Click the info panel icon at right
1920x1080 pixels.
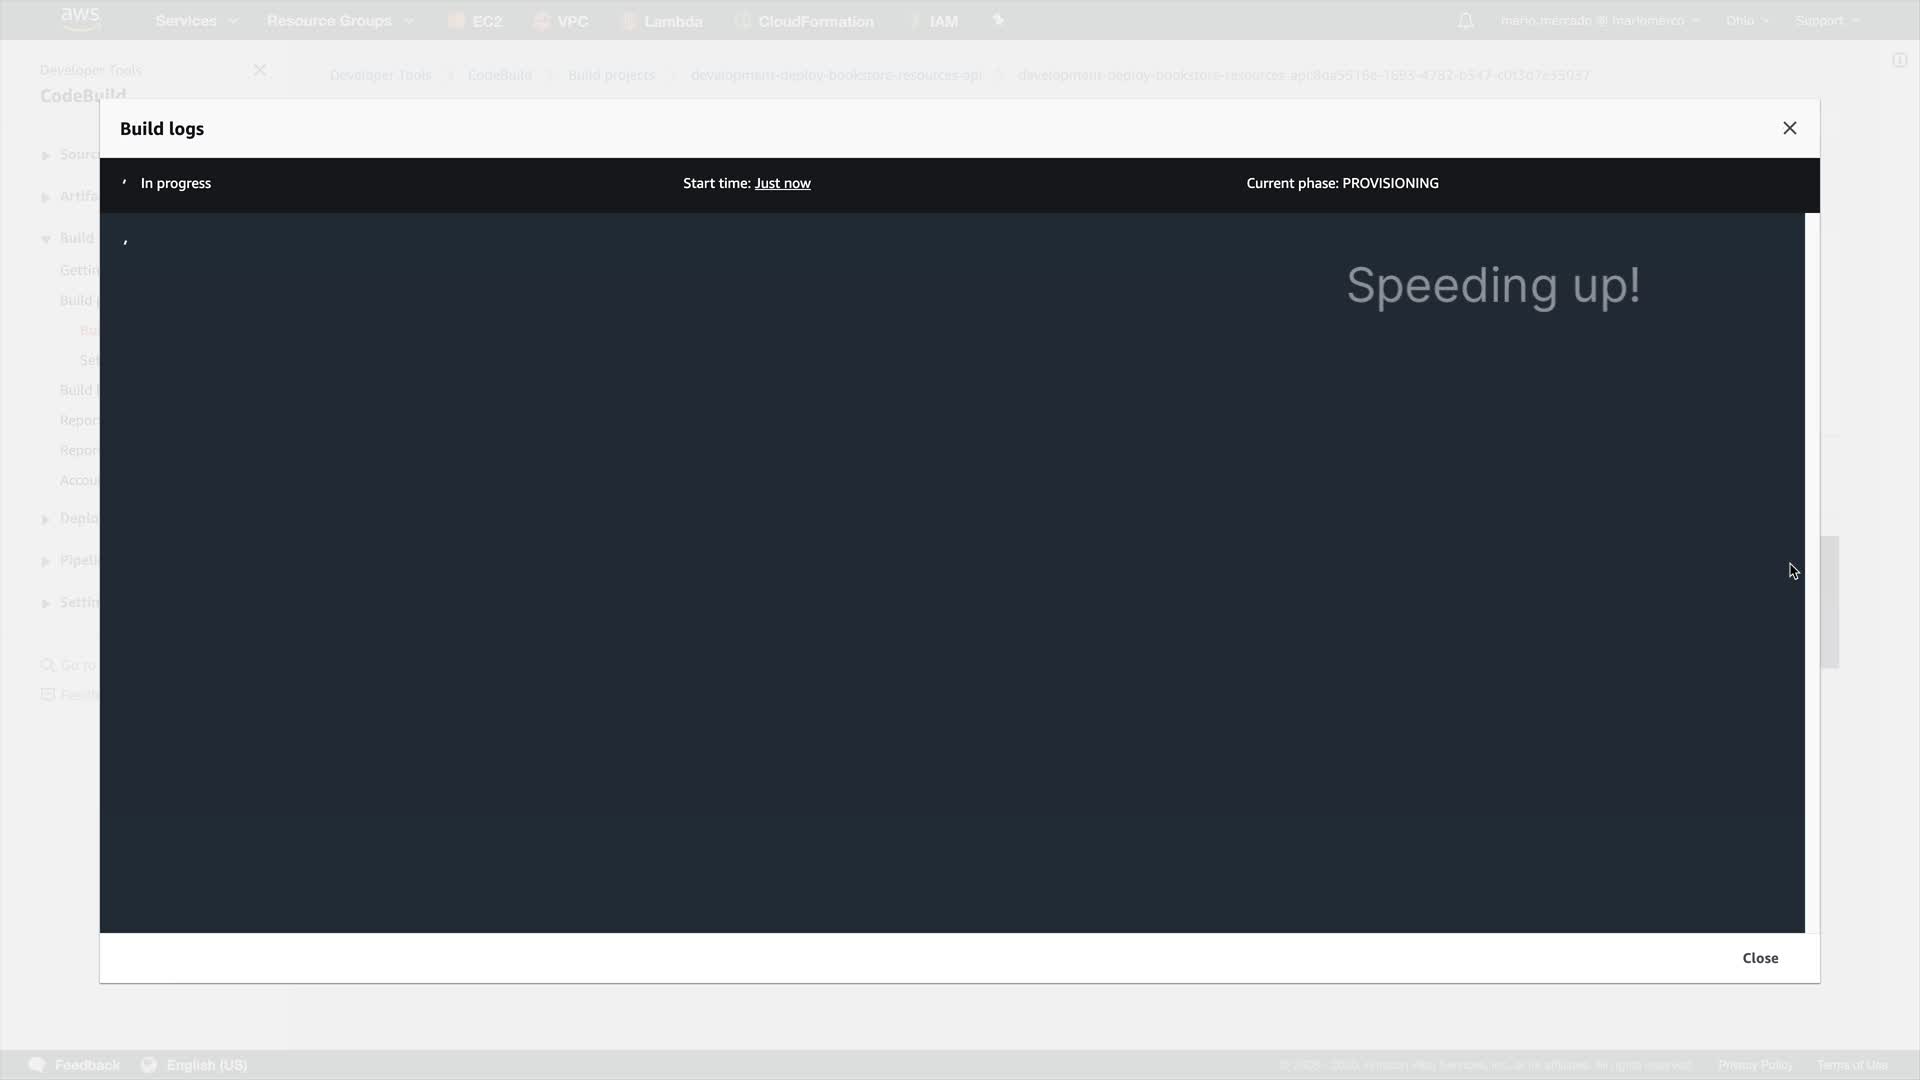pyautogui.click(x=1899, y=60)
